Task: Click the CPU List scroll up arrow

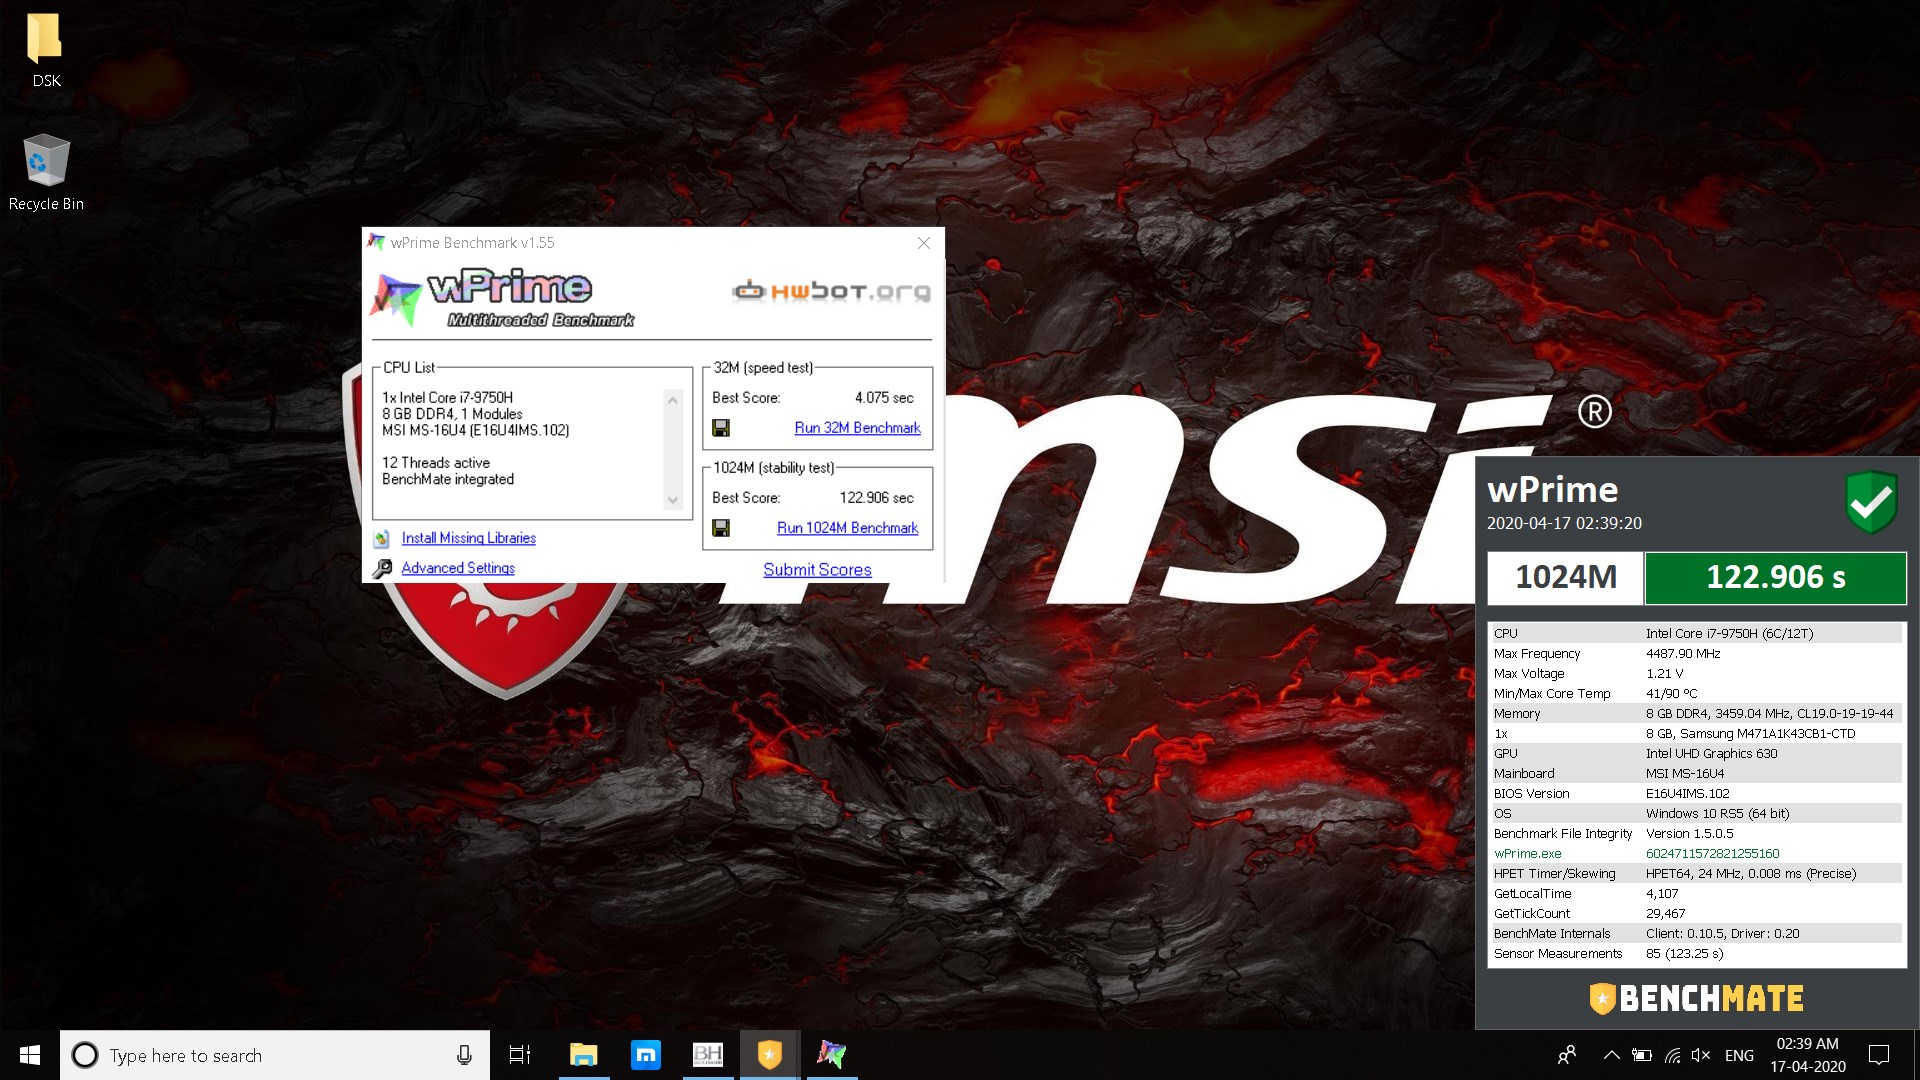Action: 673,401
